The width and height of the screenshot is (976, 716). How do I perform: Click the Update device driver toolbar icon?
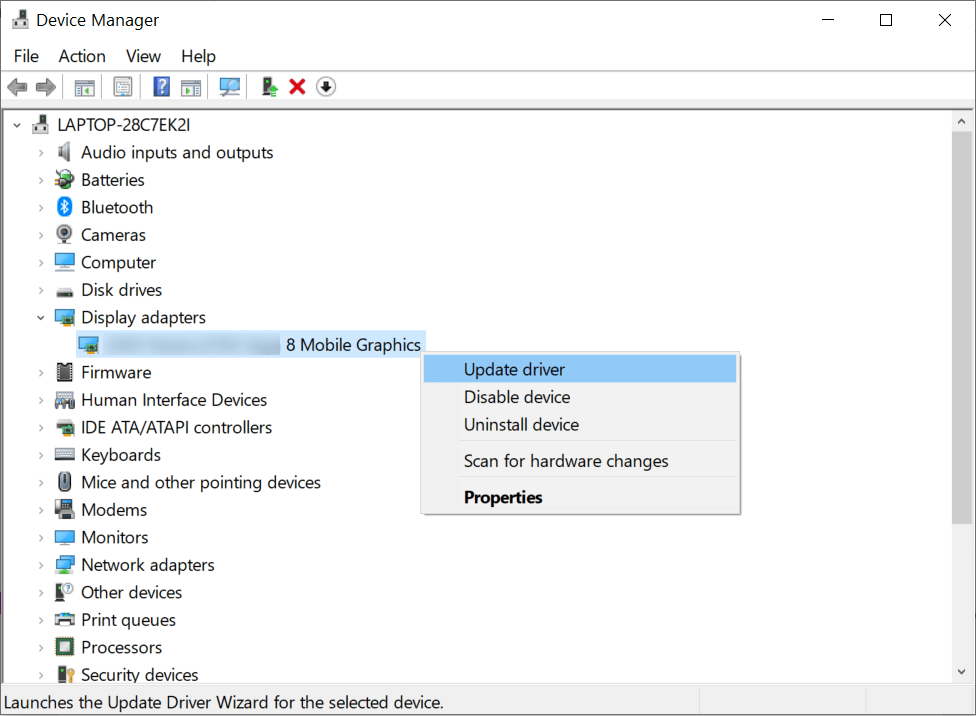(270, 87)
